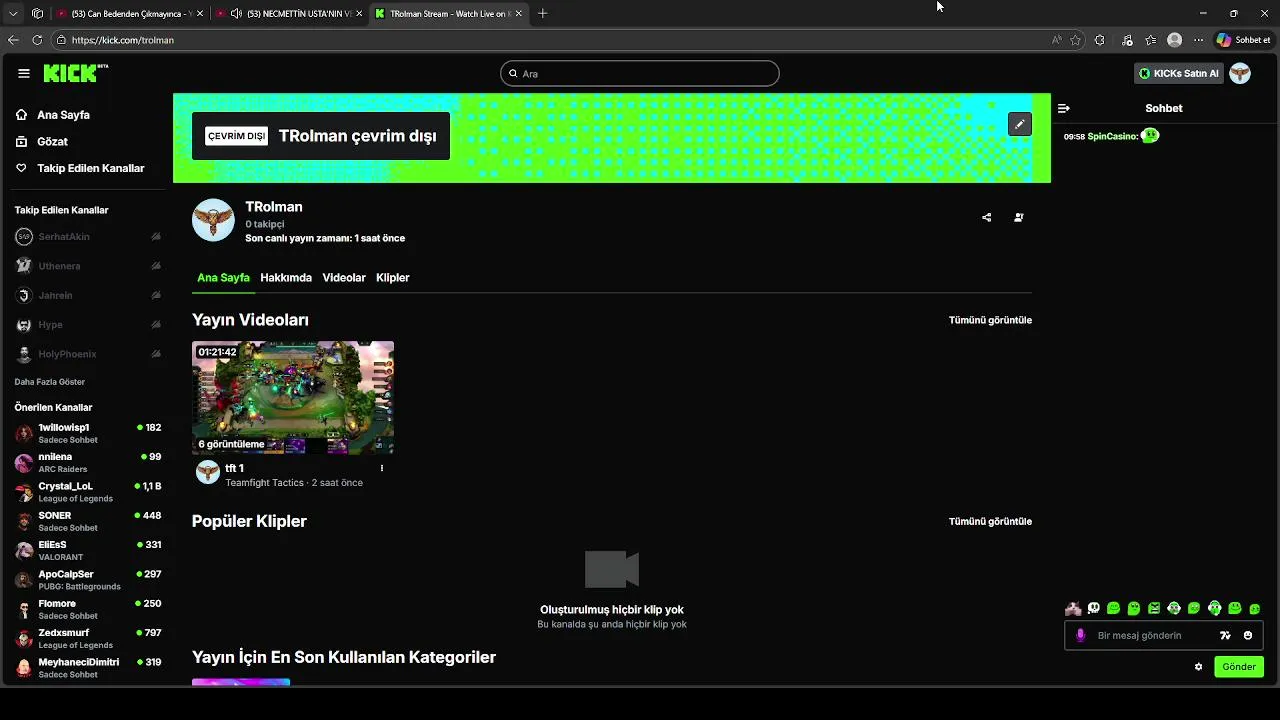Reload the page in browser
The image size is (1280, 720).
37,40
